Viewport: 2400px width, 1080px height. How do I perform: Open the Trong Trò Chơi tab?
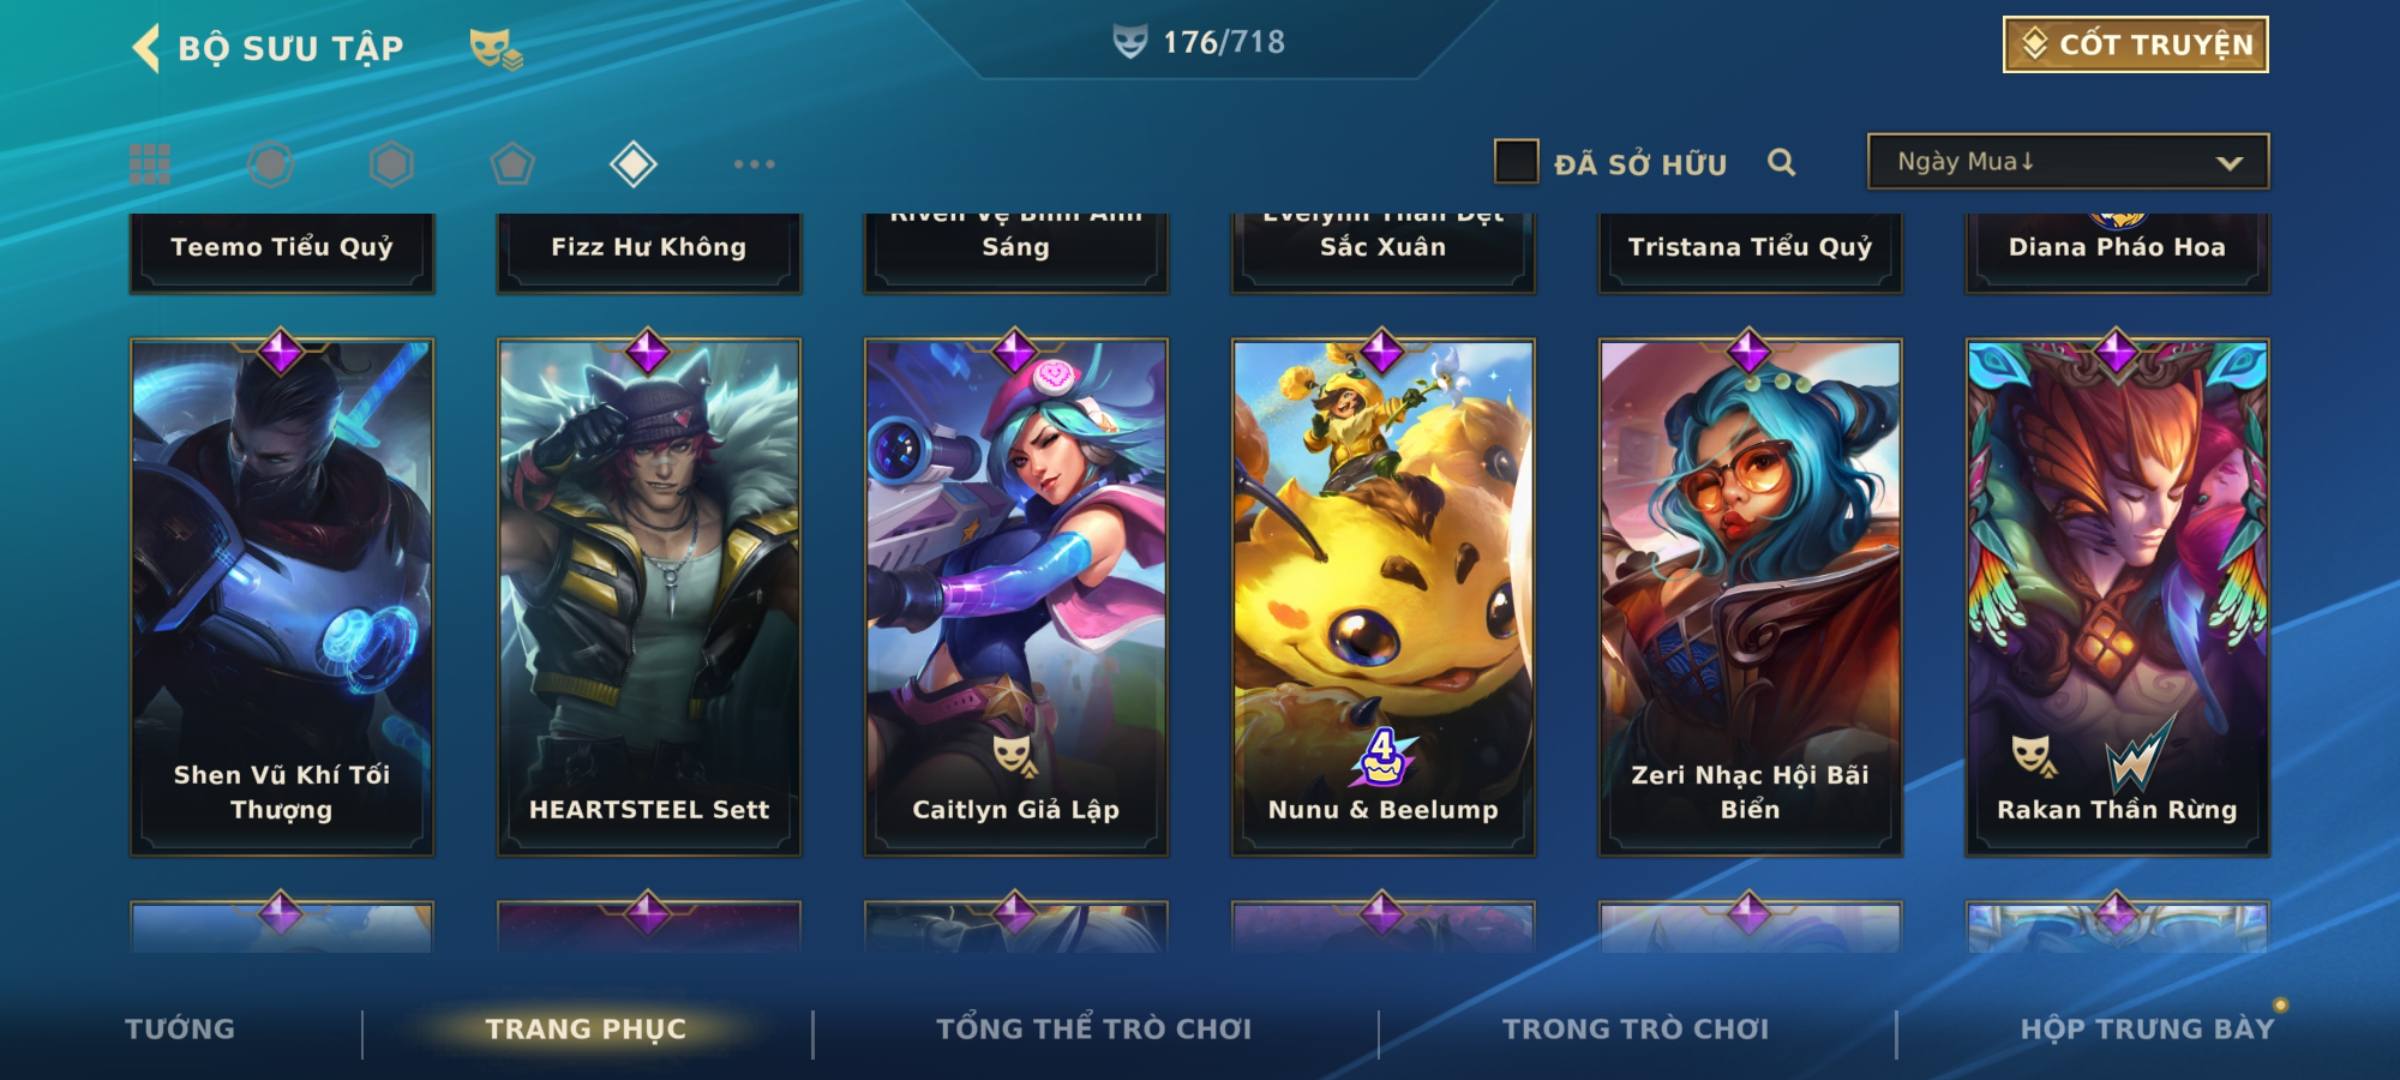(x=1635, y=1029)
